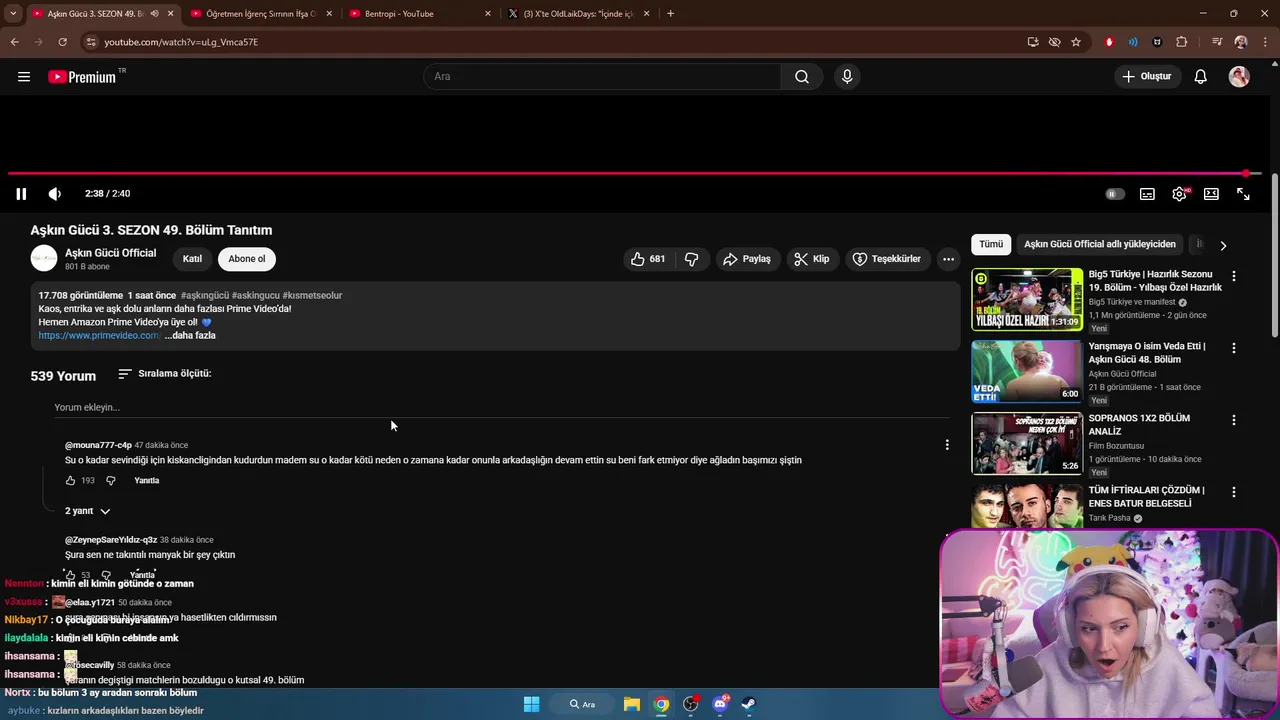Send thanks via Teşekkürler button
This screenshot has height=720, width=1280.
click(x=887, y=259)
